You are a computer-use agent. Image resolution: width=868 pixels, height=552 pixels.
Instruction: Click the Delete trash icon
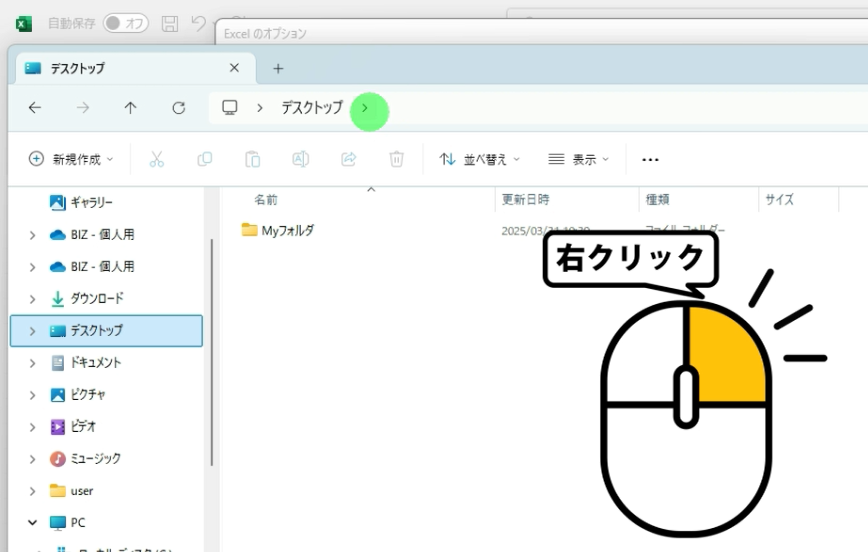tap(396, 159)
